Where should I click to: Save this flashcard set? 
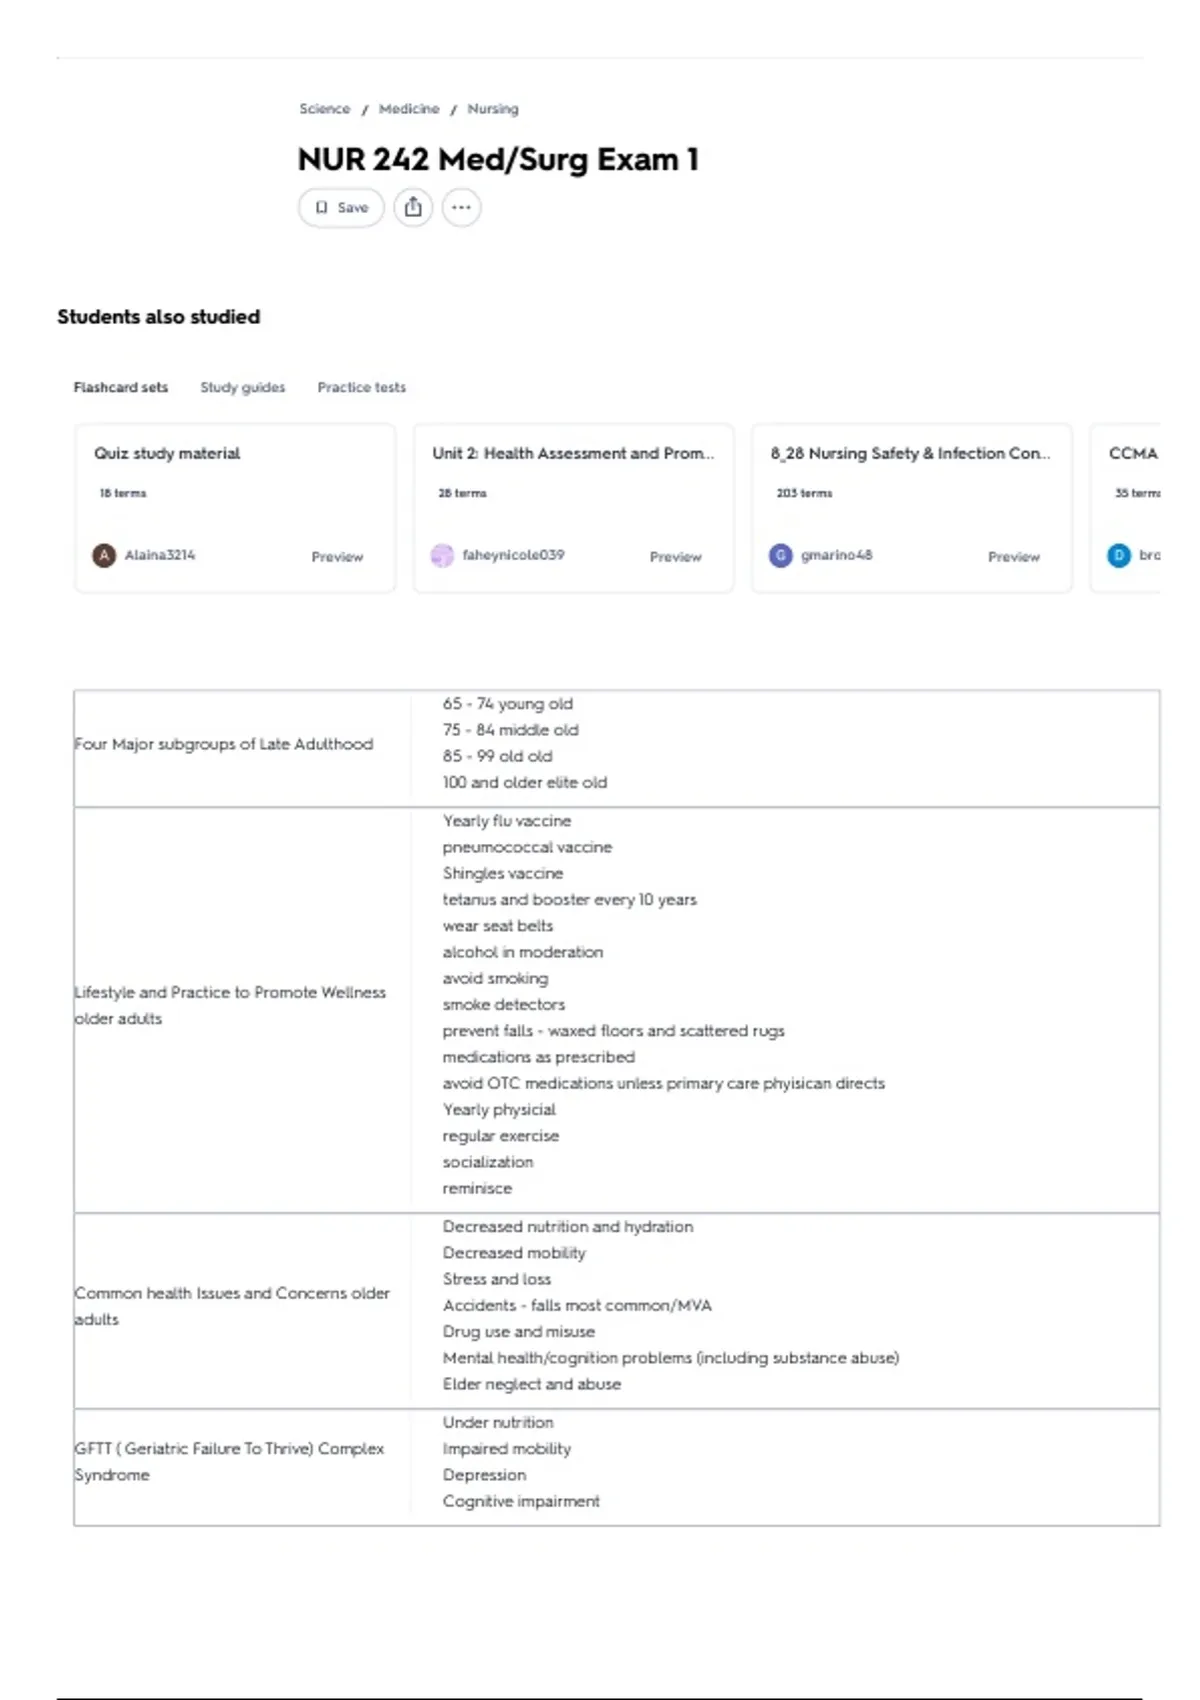(x=341, y=208)
